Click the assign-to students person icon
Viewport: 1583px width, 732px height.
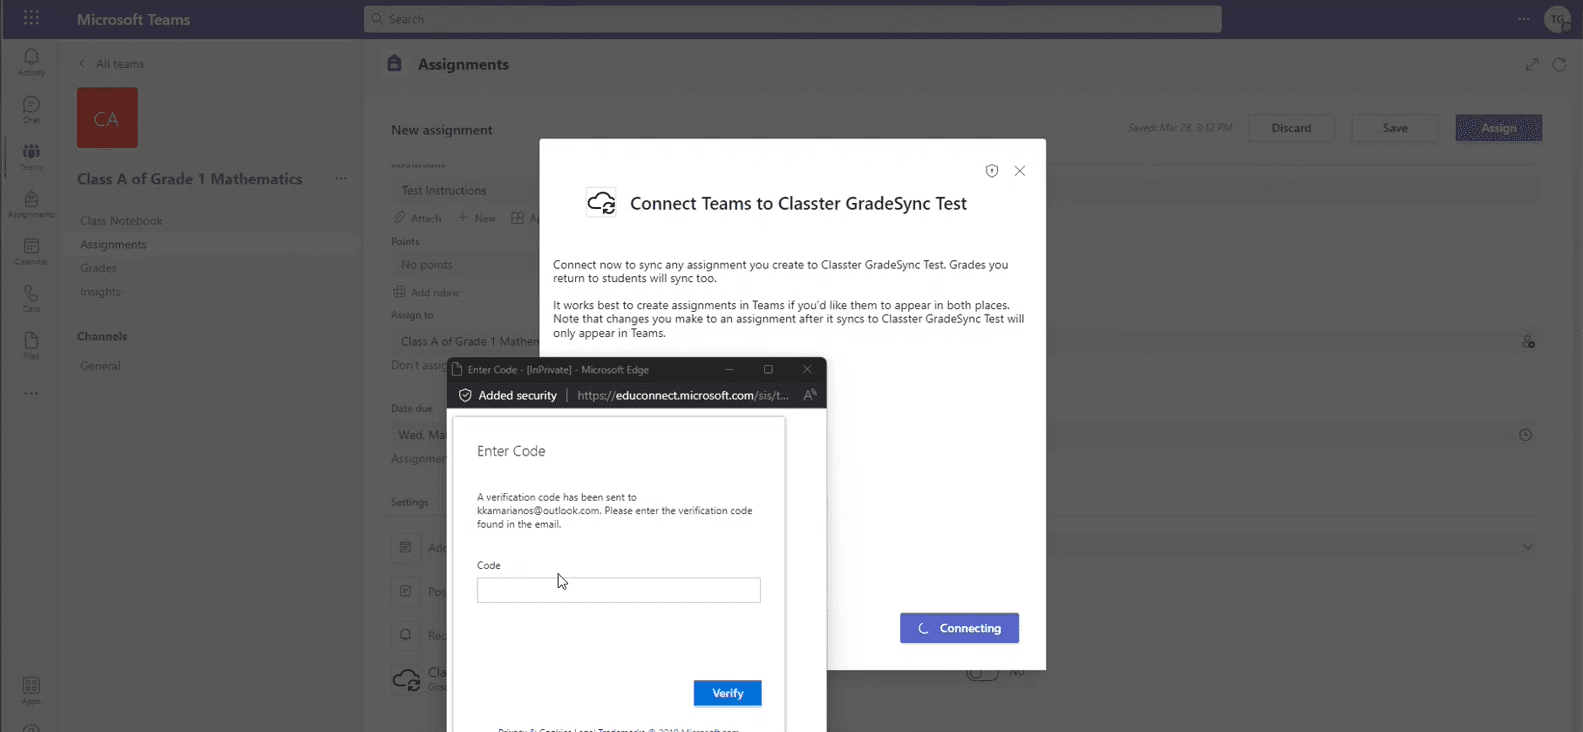pyautogui.click(x=1528, y=342)
